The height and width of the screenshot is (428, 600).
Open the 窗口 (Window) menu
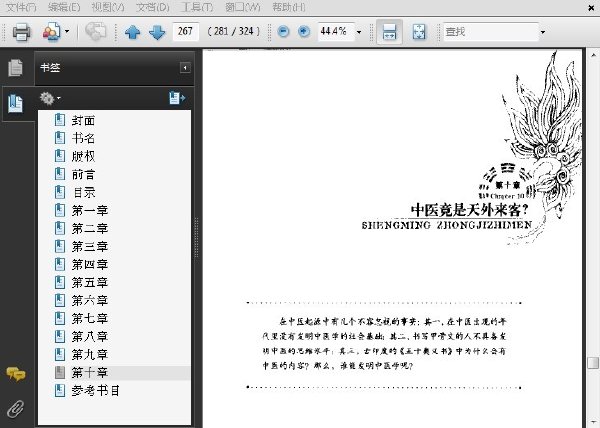pyautogui.click(x=243, y=7)
